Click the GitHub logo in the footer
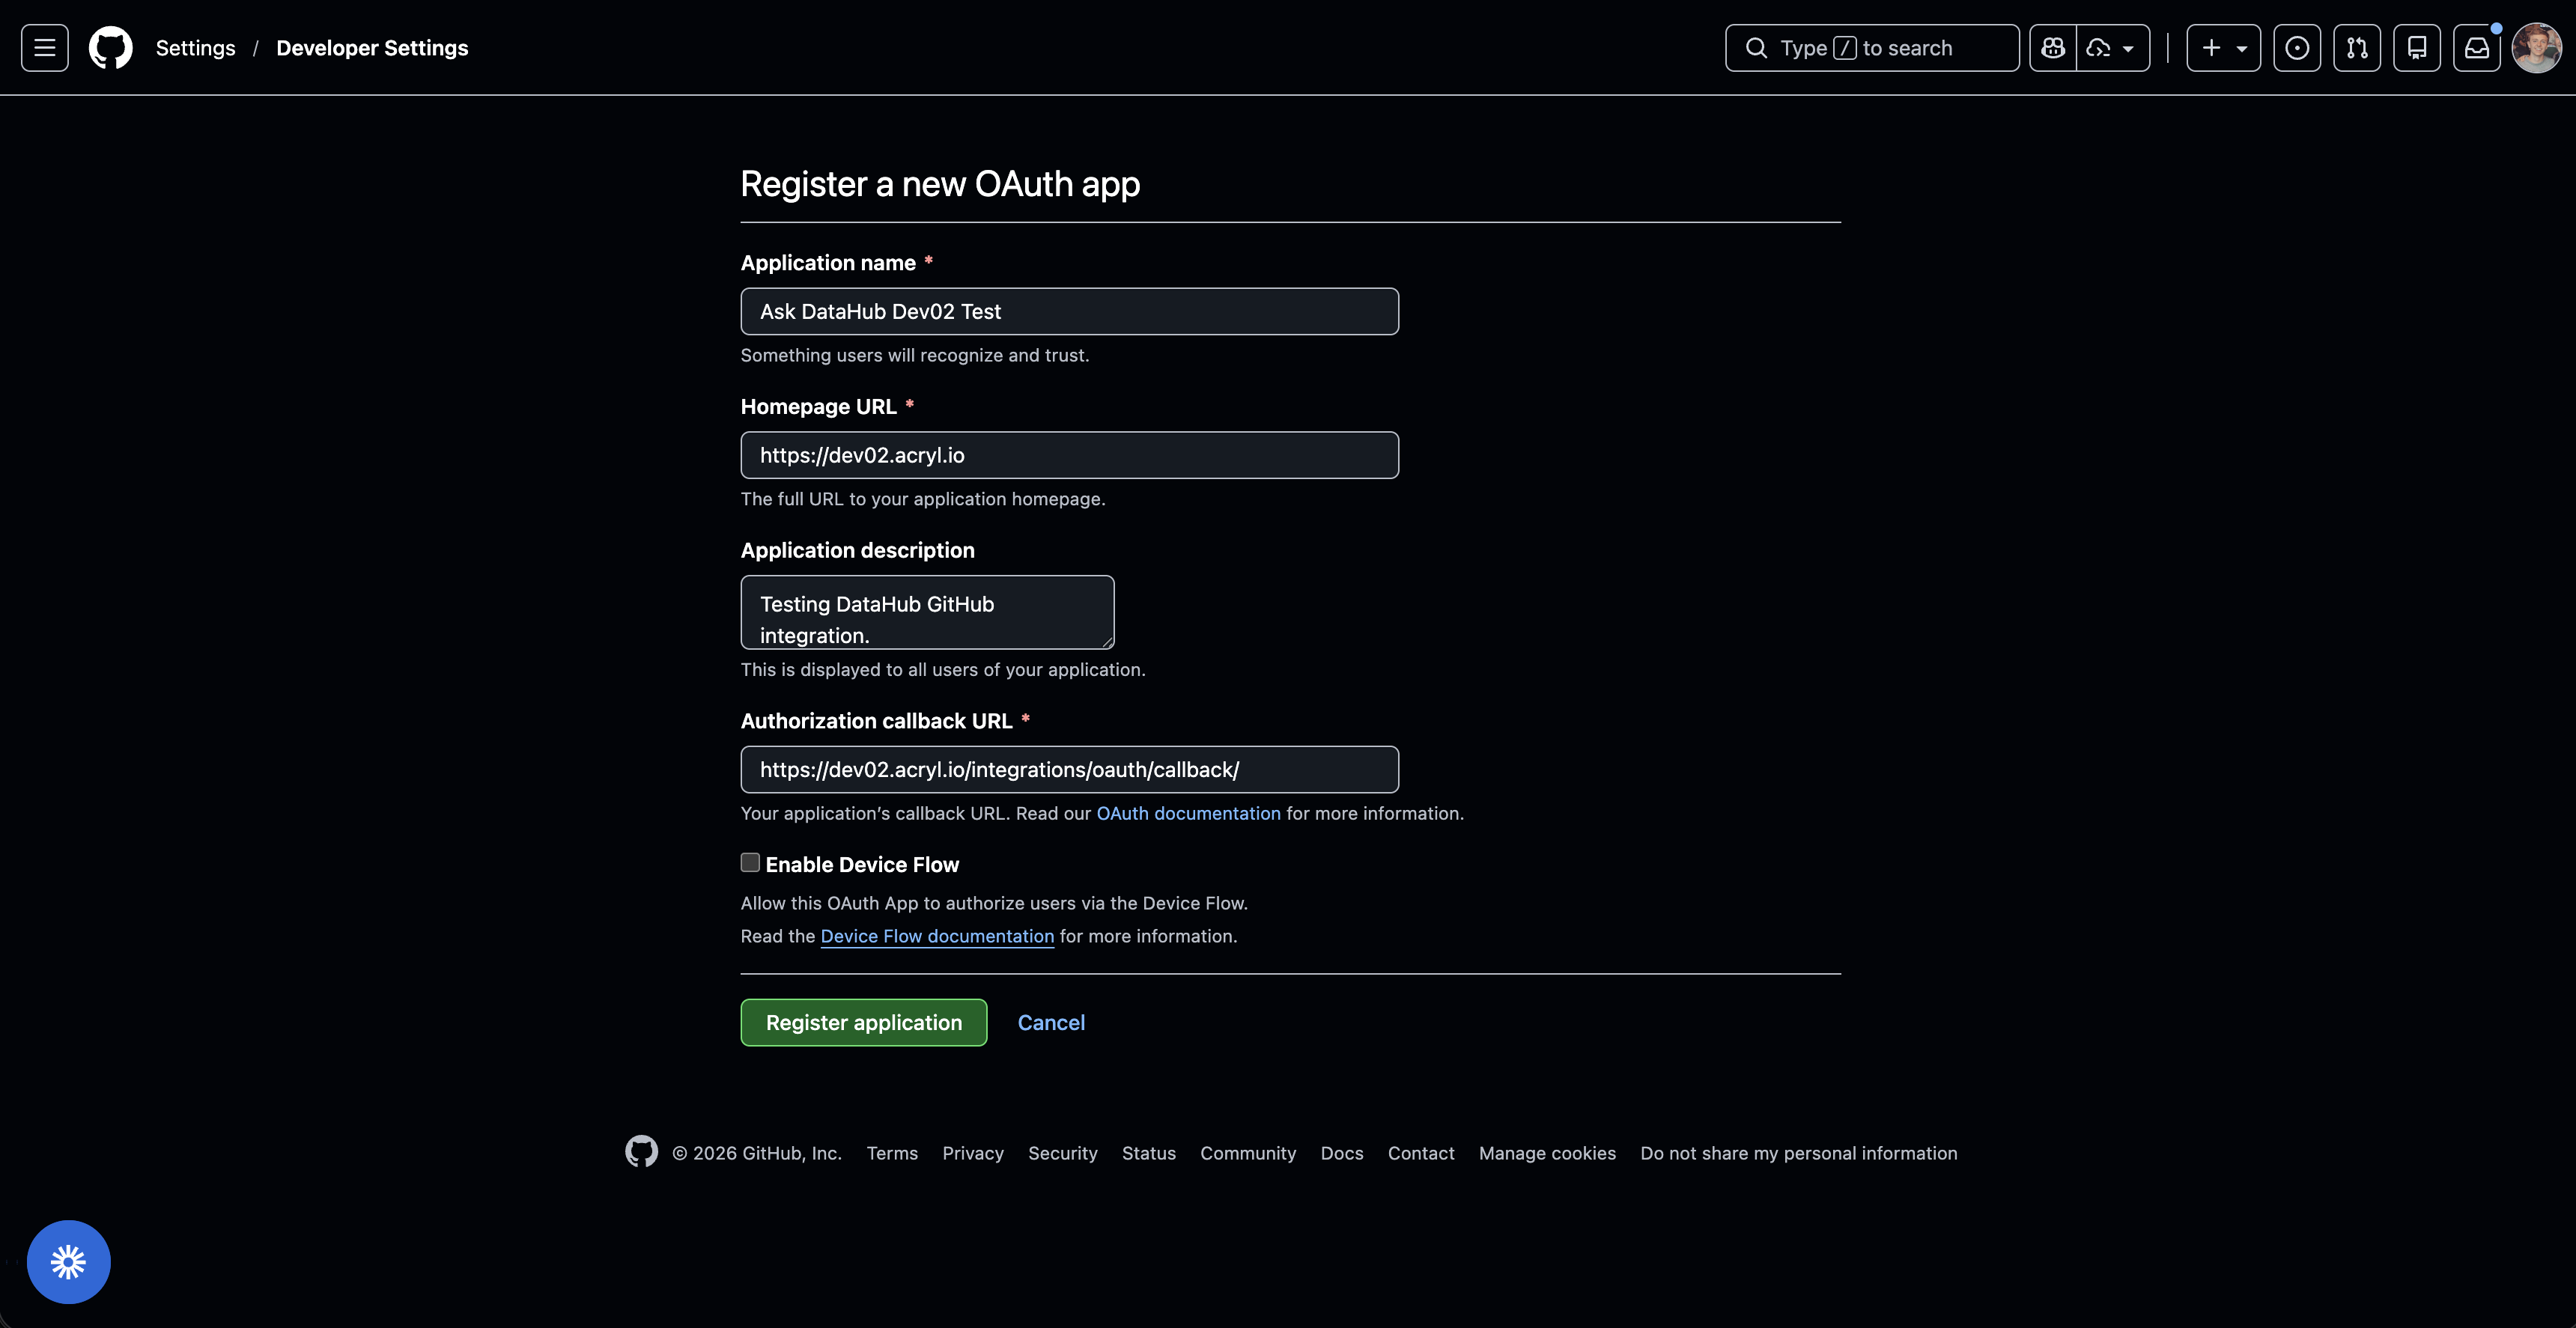2576x1328 pixels. click(641, 1152)
